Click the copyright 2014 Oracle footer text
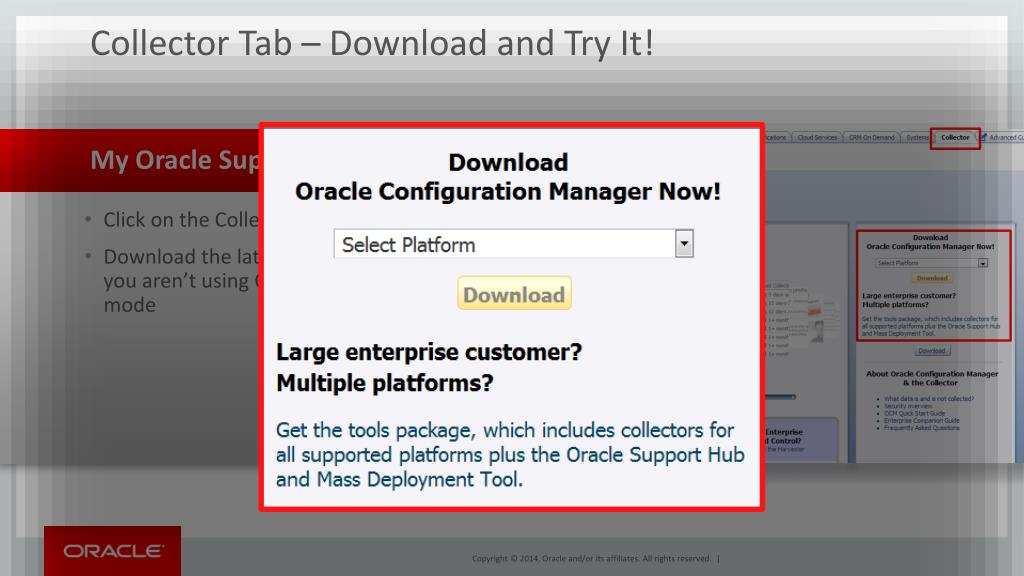The height and width of the screenshot is (576, 1024). (x=591, y=558)
